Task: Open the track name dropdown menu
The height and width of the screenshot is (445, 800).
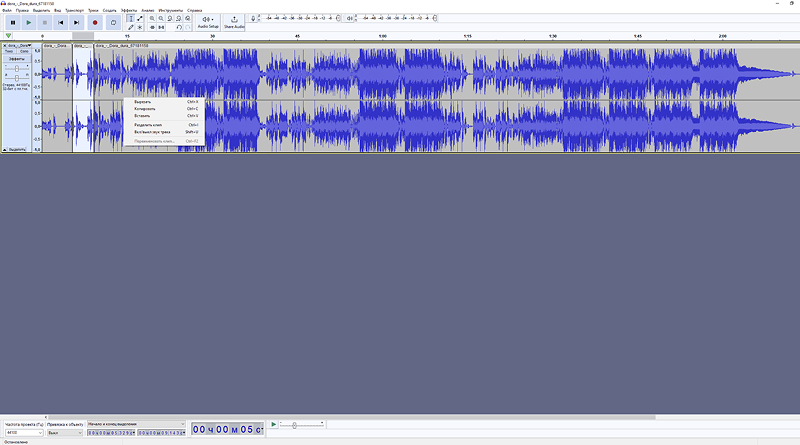Action: coord(19,46)
